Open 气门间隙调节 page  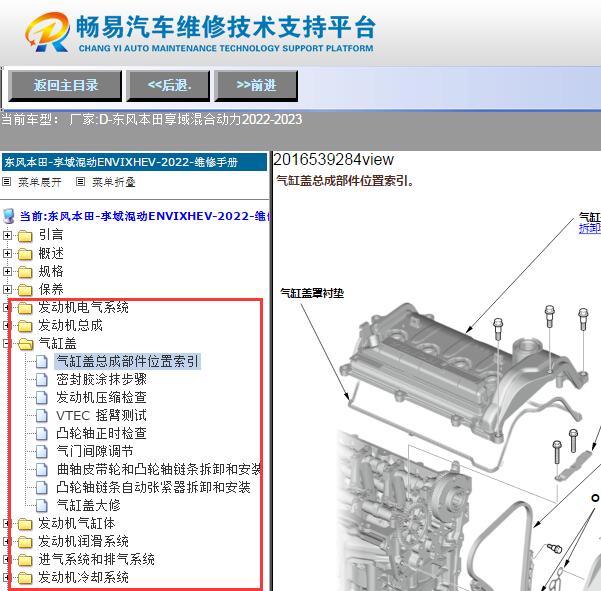(95, 451)
